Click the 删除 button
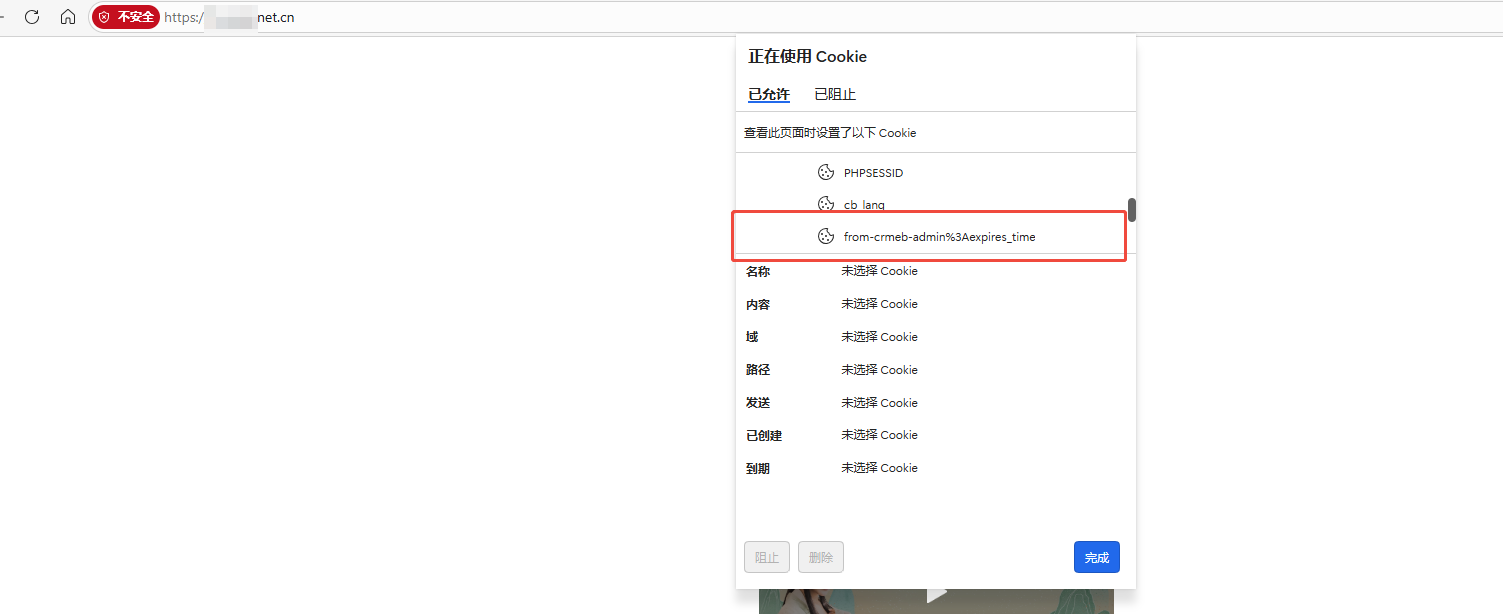1503x614 pixels. point(821,557)
